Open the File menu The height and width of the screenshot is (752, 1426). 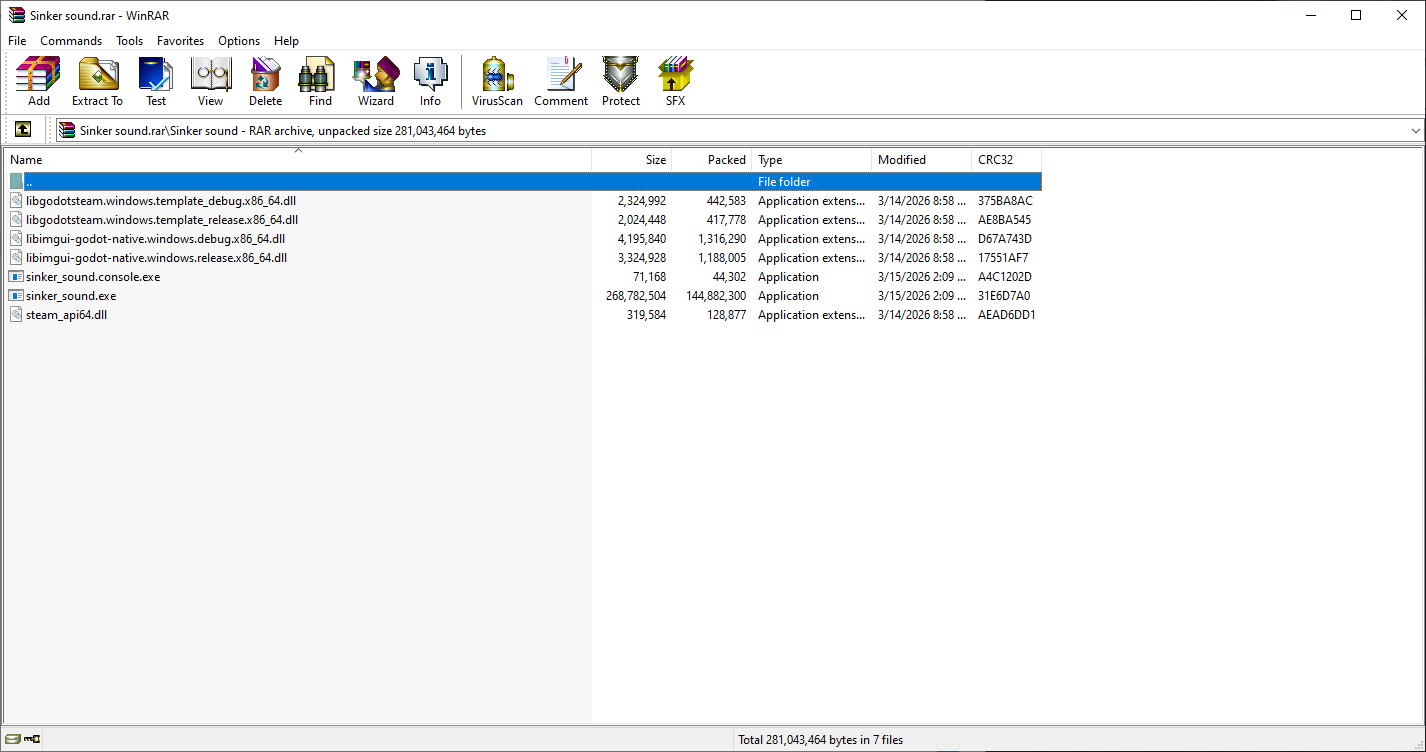pyautogui.click(x=17, y=41)
